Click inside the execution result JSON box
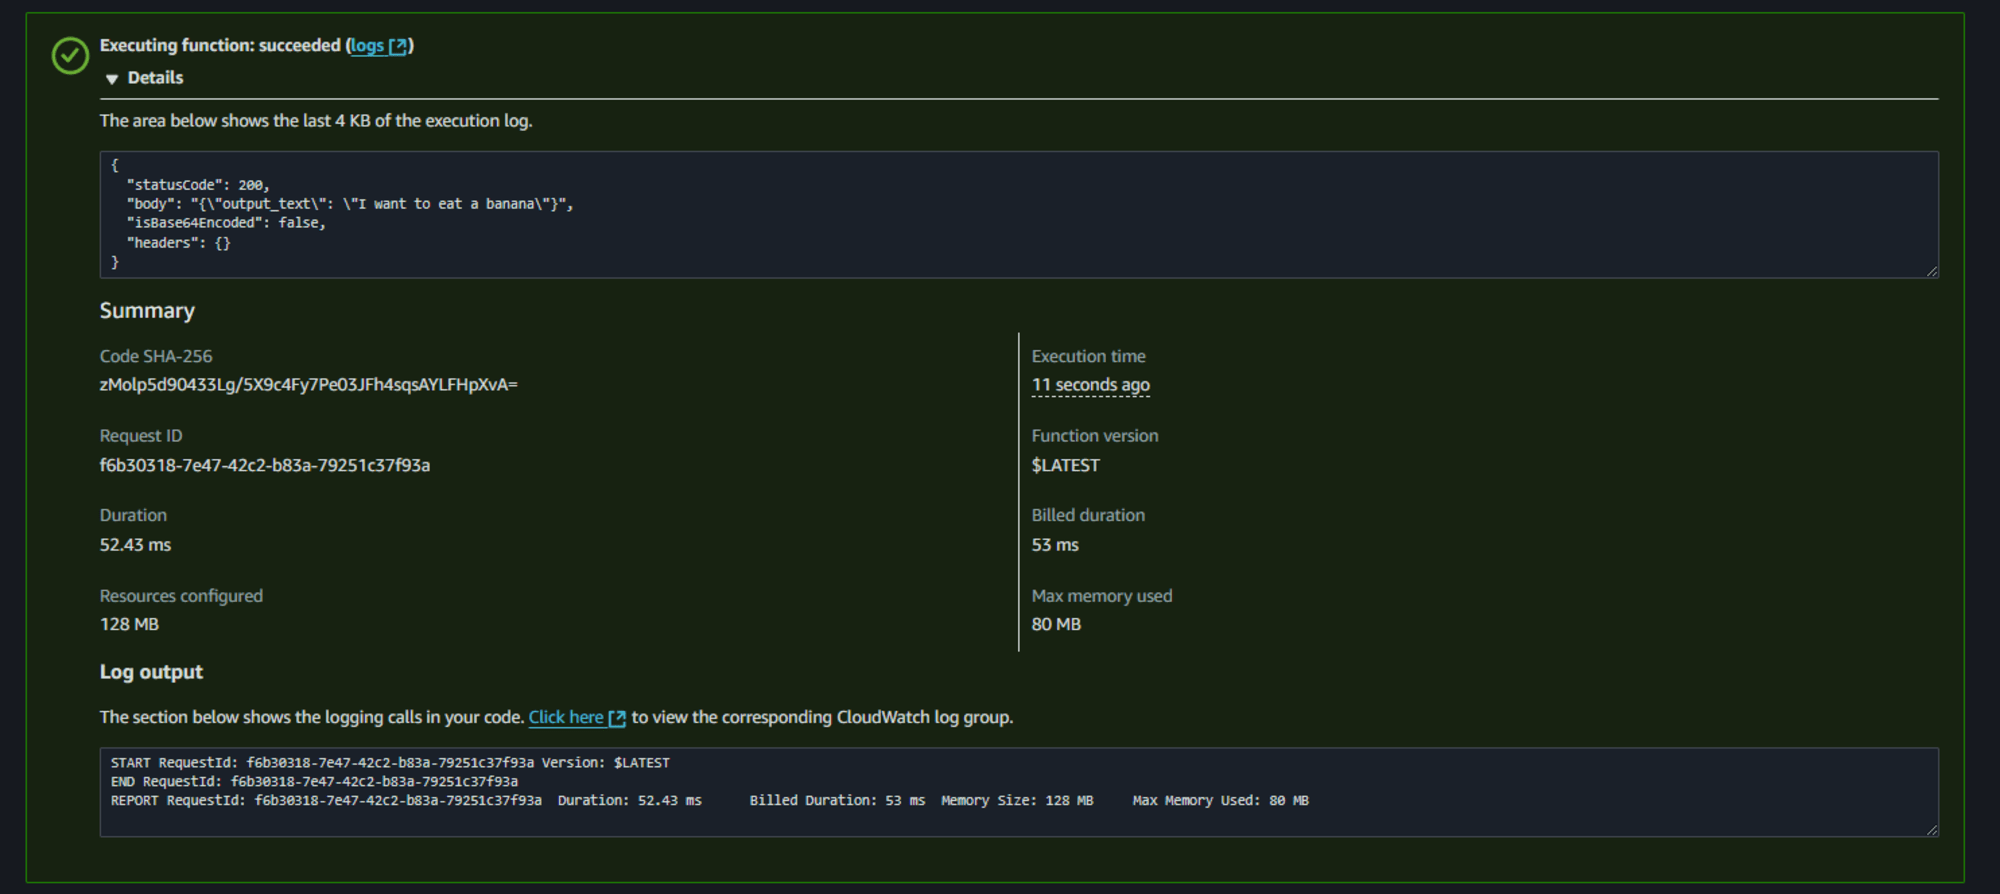The width and height of the screenshot is (2000, 894). click(x=1019, y=214)
